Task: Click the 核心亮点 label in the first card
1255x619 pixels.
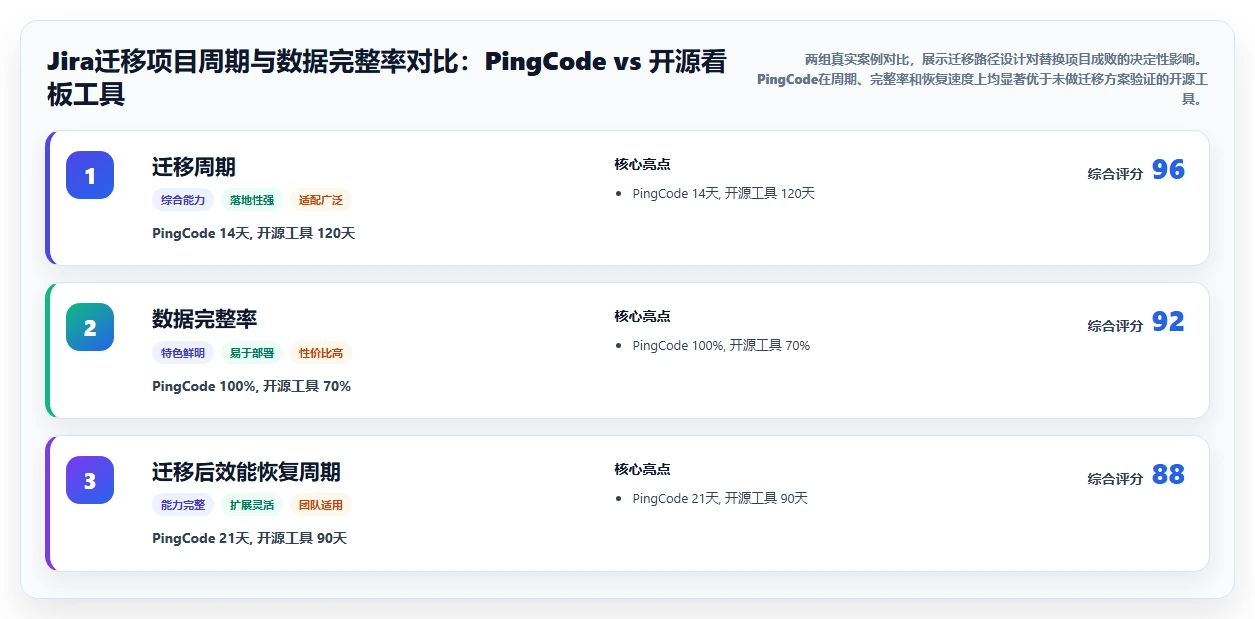Action: pyautogui.click(x=642, y=164)
